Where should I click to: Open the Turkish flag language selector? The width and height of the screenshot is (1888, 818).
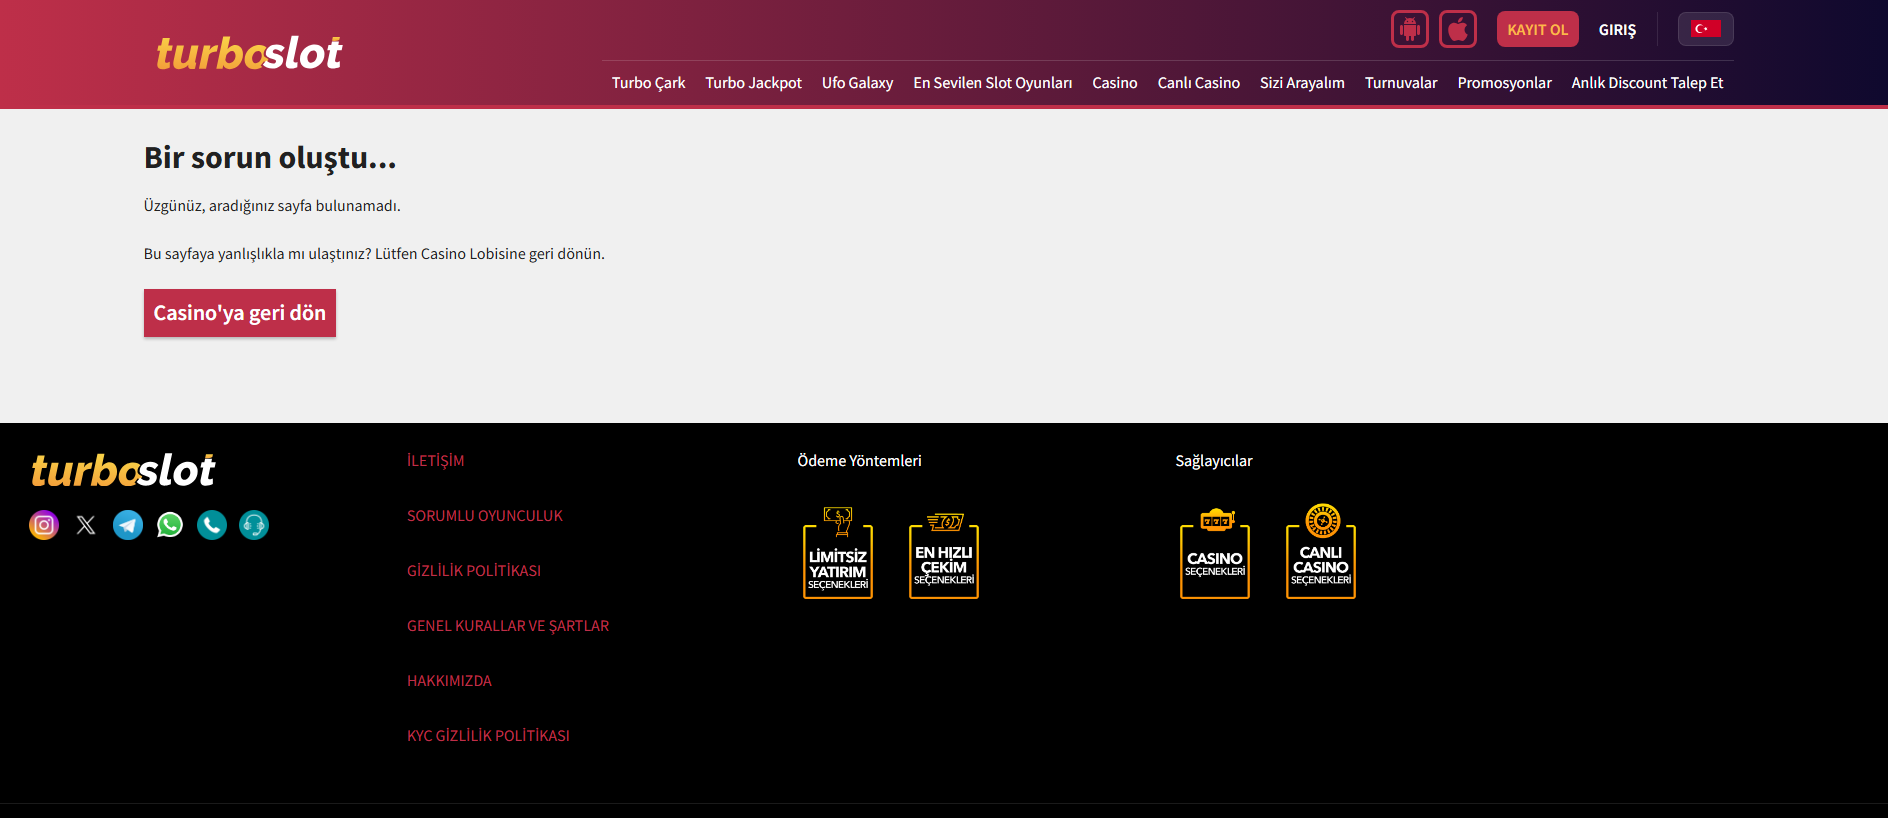click(1706, 29)
